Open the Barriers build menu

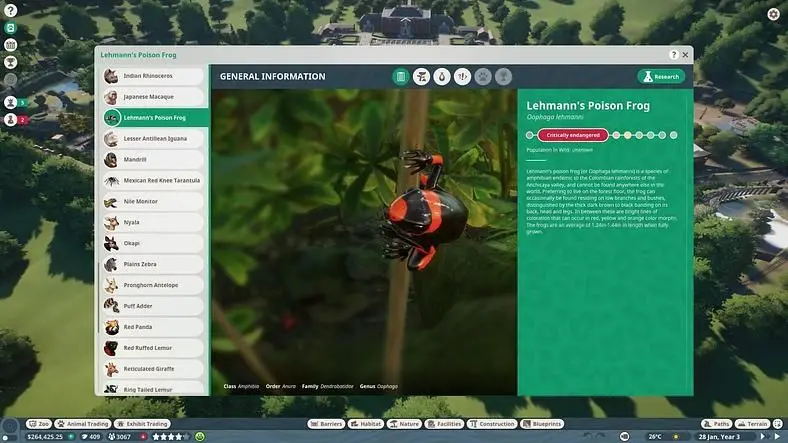tap(326, 424)
